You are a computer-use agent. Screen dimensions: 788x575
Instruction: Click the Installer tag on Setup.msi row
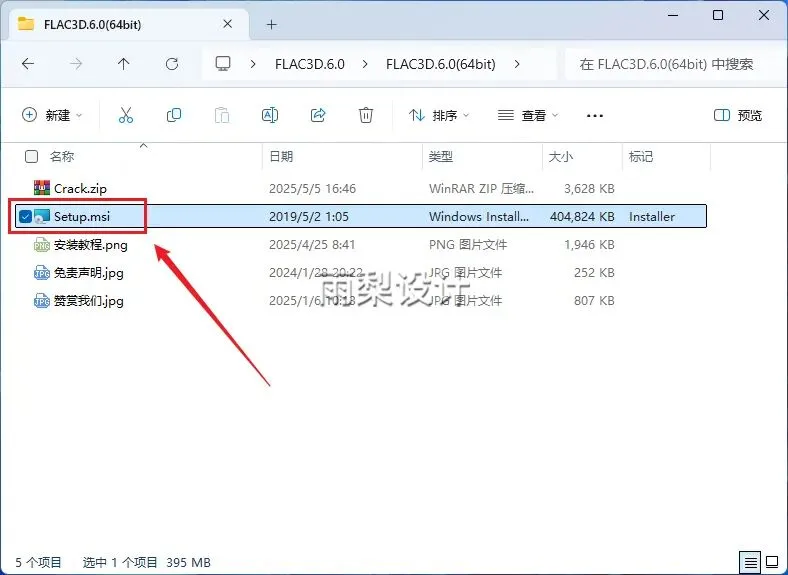click(652, 217)
